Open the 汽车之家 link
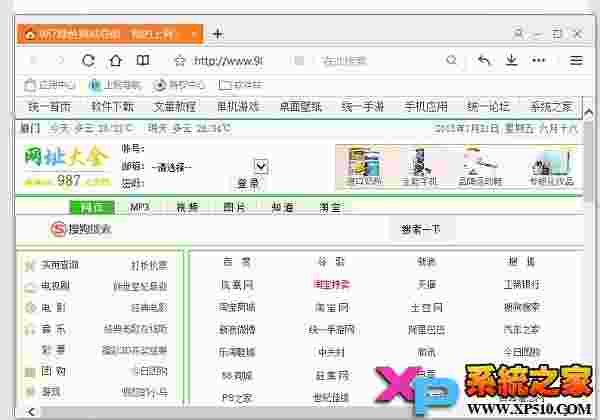The width and height of the screenshot is (600, 420). (x=521, y=330)
